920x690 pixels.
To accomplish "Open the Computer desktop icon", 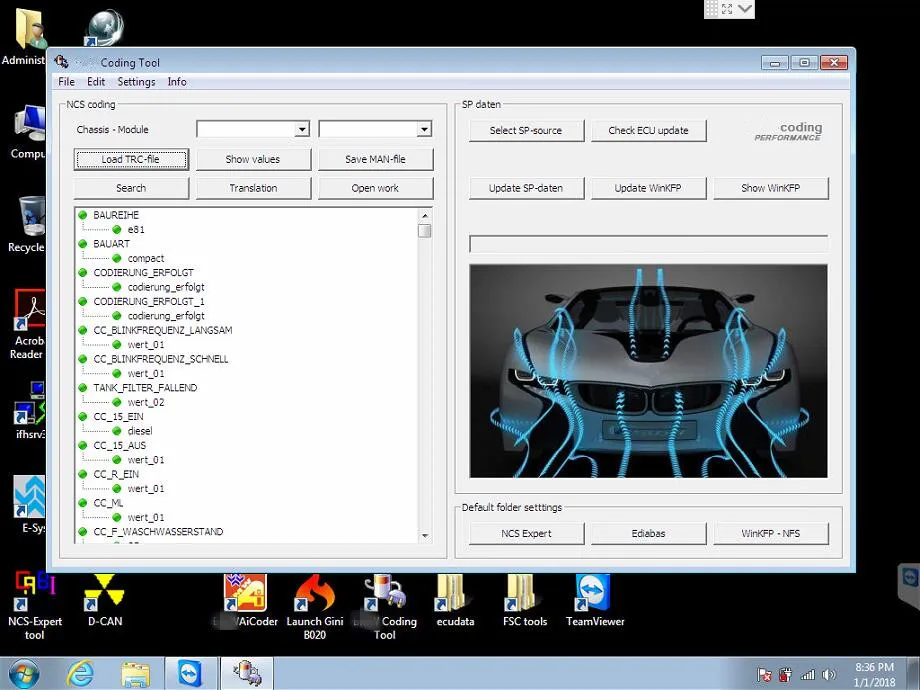I will [x=27, y=131].
